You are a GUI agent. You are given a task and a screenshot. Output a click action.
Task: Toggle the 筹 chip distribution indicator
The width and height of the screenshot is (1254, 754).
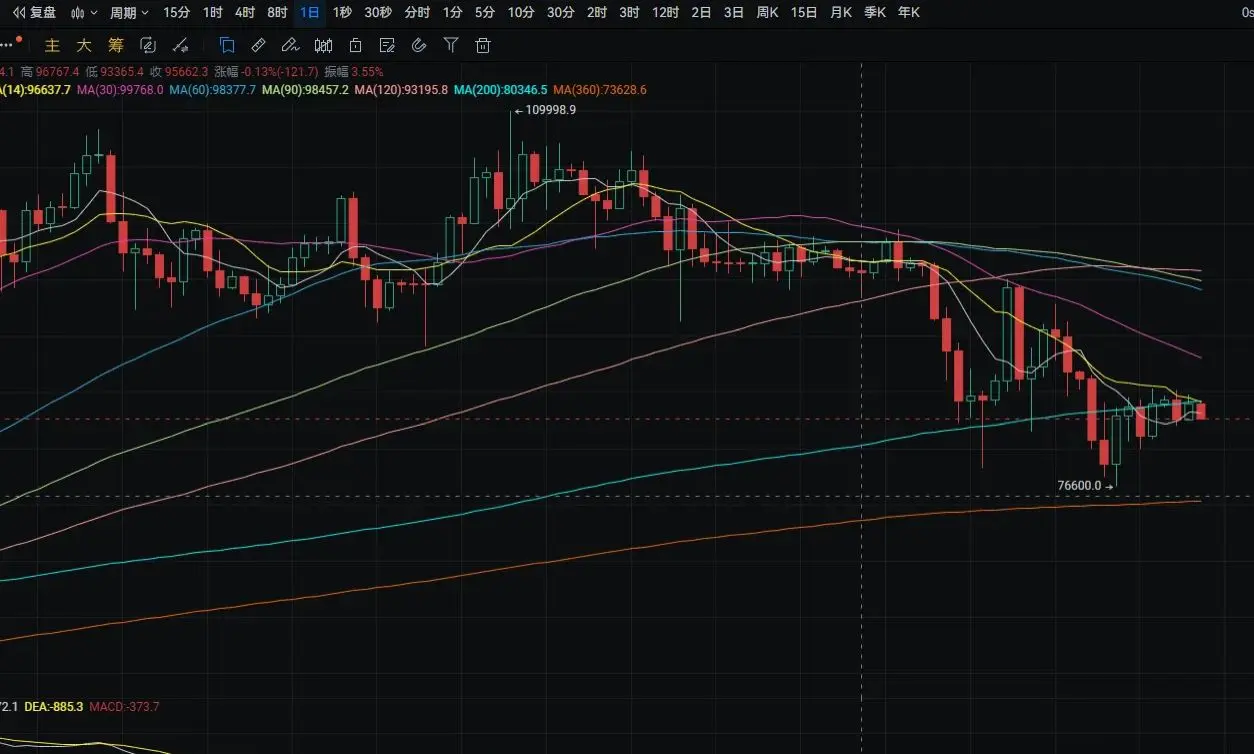(116, 45)
